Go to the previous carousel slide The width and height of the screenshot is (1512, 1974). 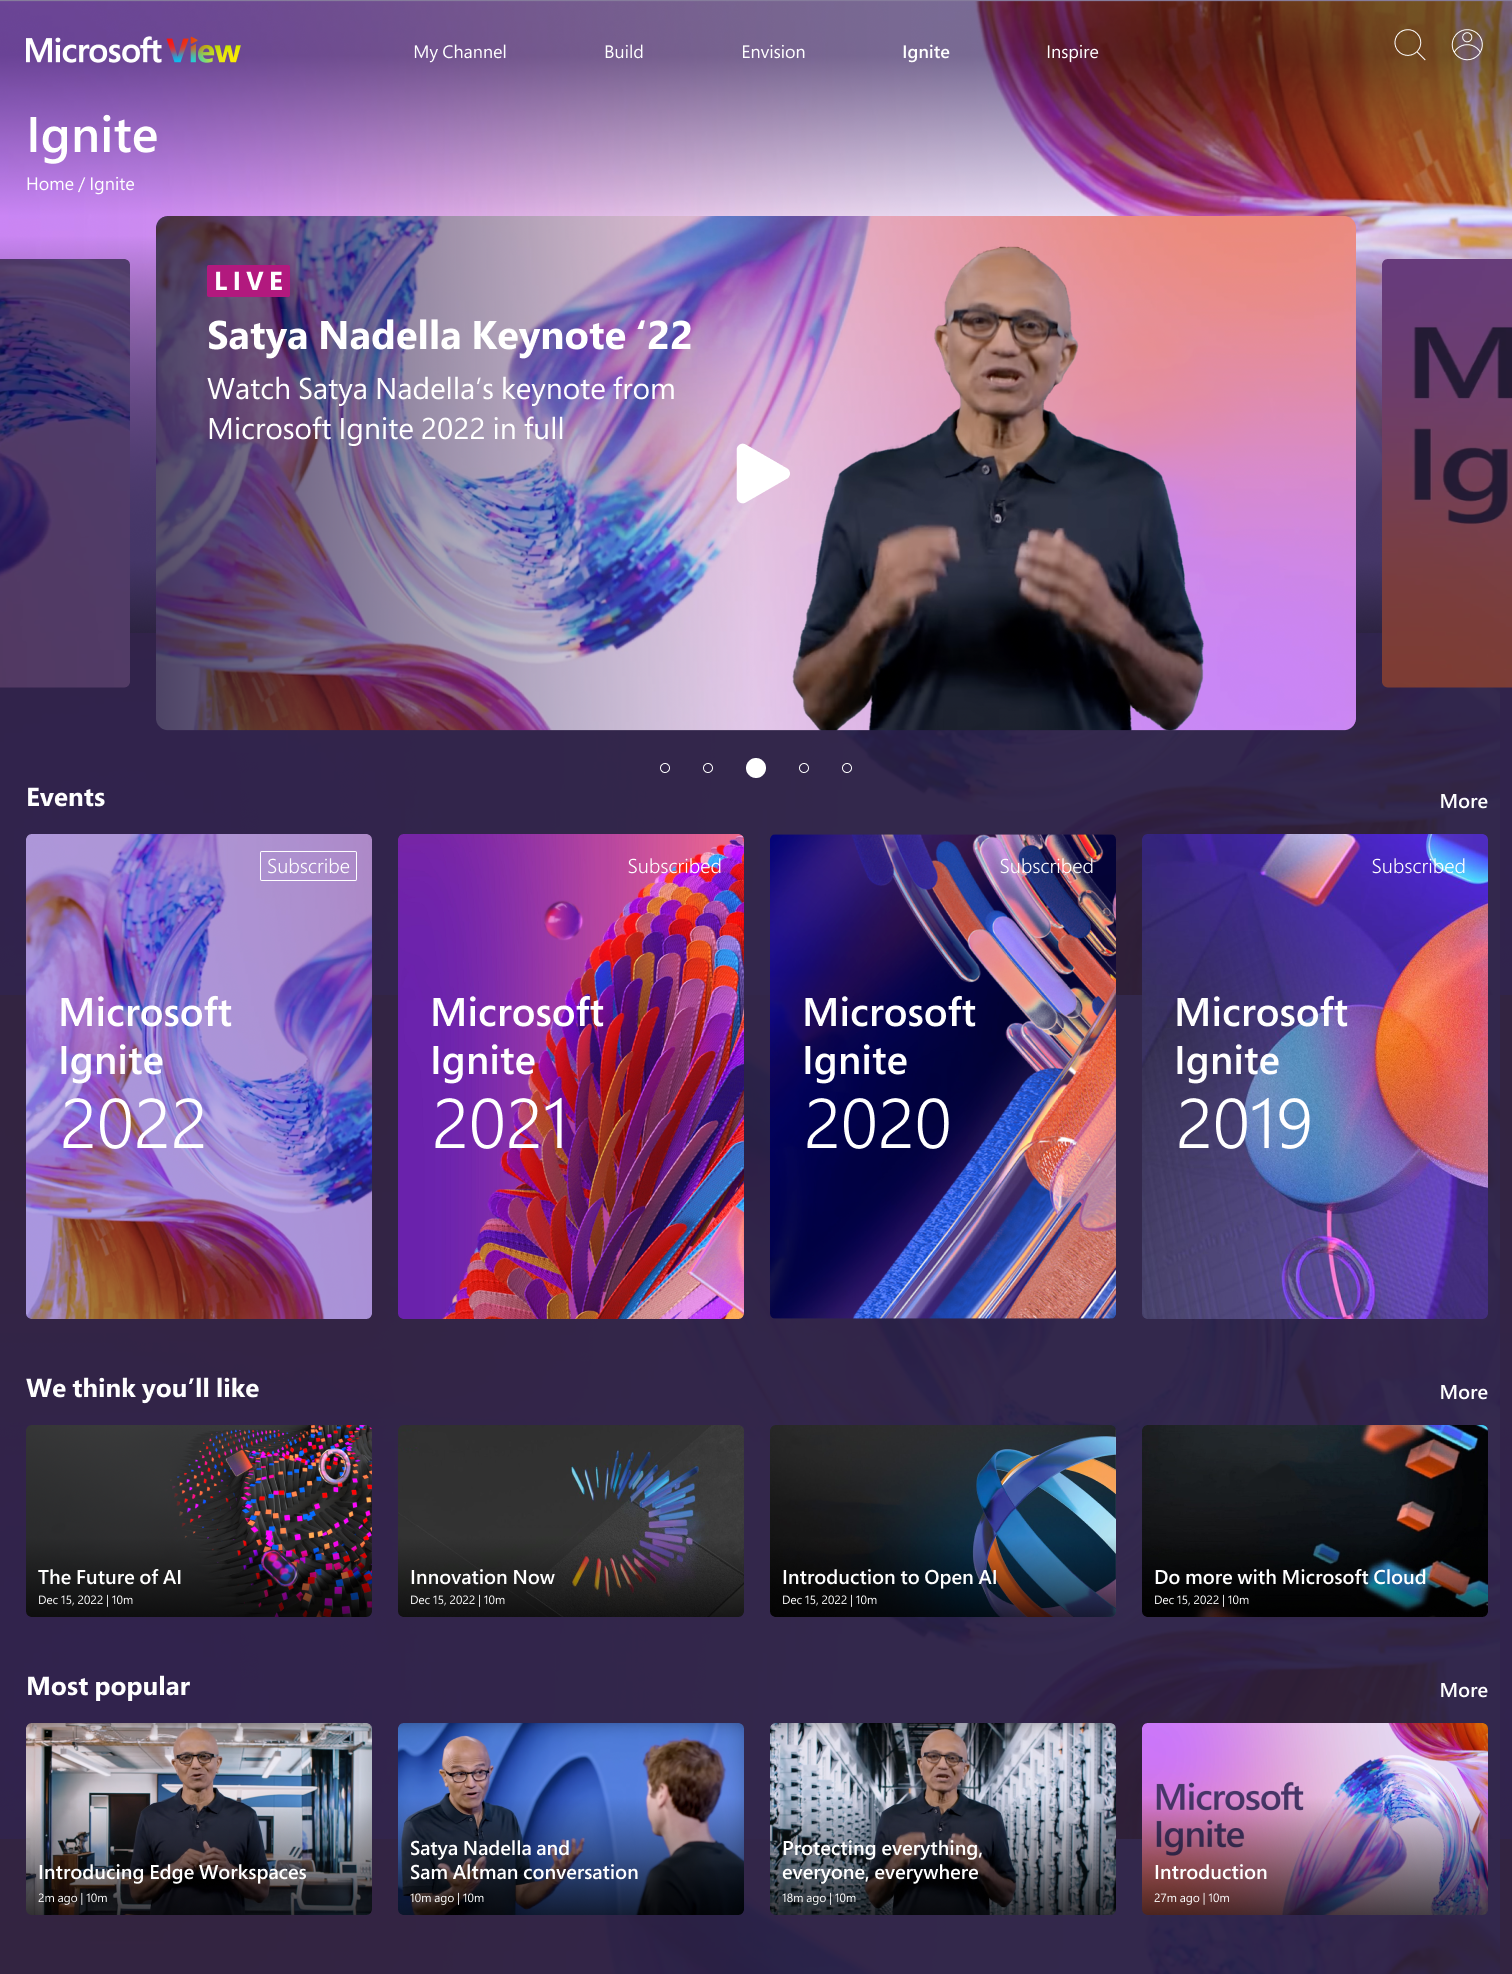[65, 473]
